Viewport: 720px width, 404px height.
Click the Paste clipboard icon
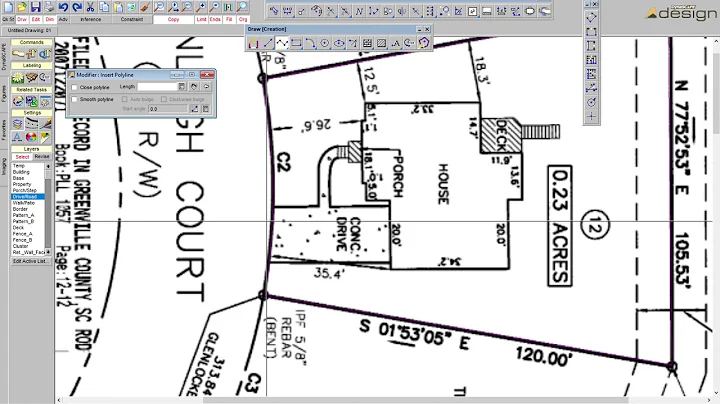coord(118,7)
